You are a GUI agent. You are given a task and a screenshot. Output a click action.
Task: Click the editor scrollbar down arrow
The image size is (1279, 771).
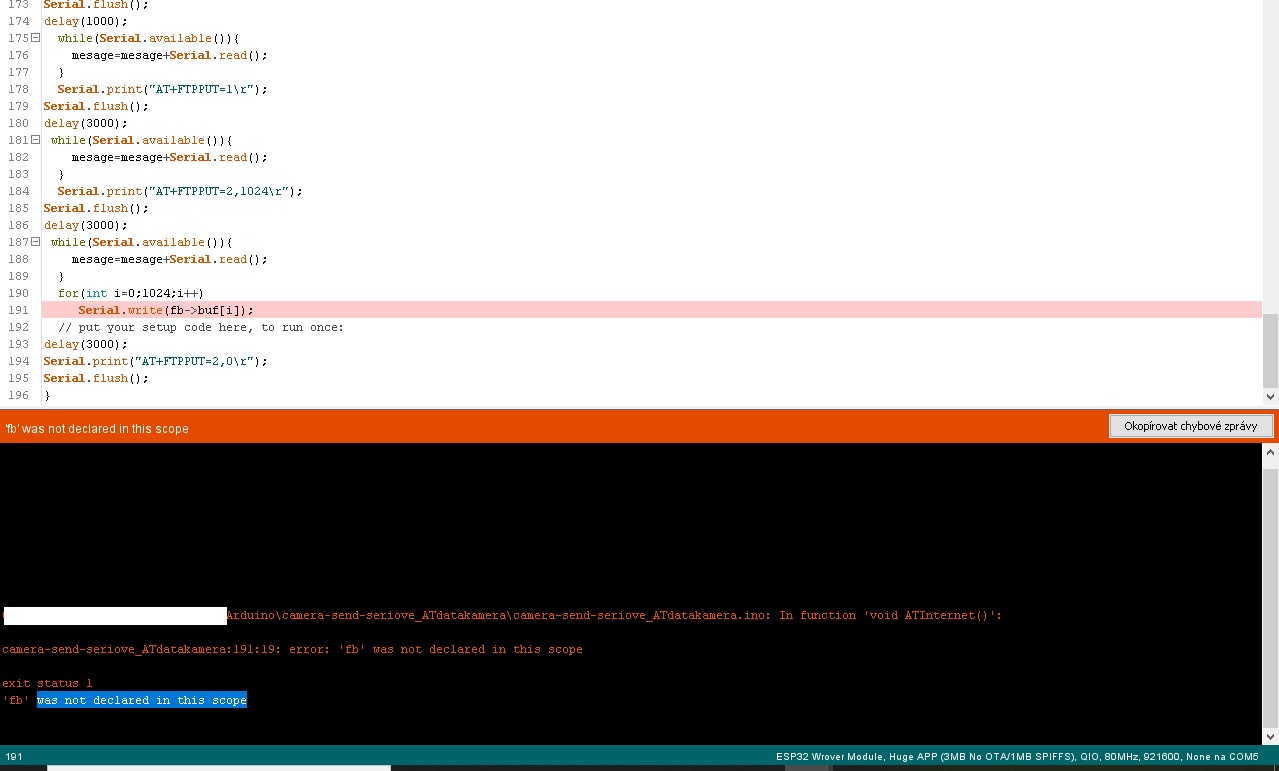[1270, 396]
